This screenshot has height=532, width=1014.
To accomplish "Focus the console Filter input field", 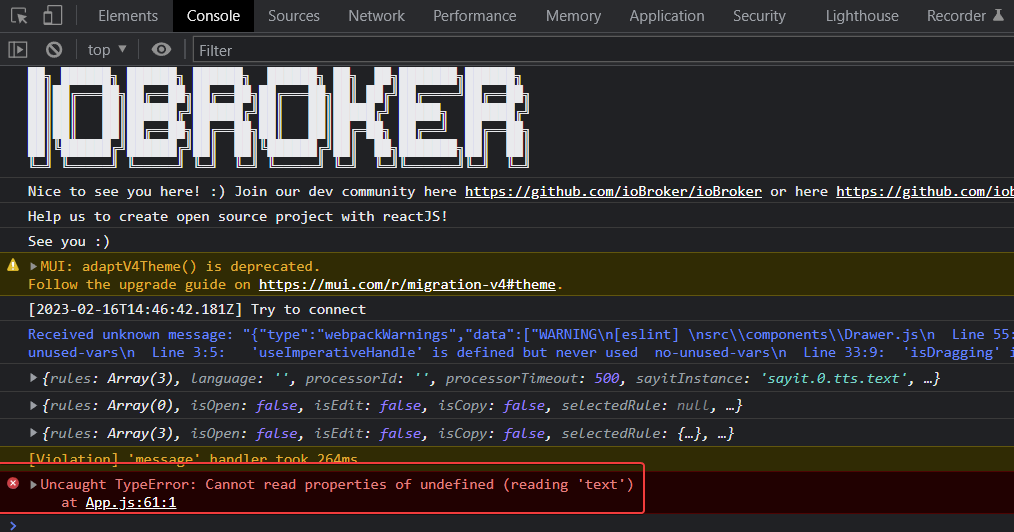I will [603, 50].
